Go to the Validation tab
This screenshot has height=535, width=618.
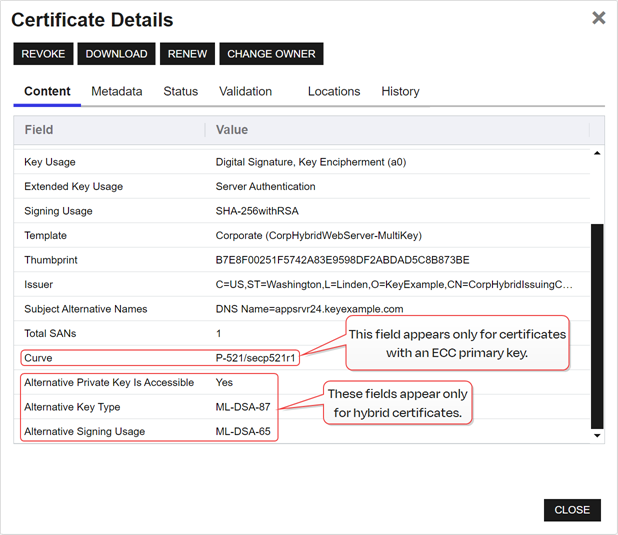tap(245, 91)
